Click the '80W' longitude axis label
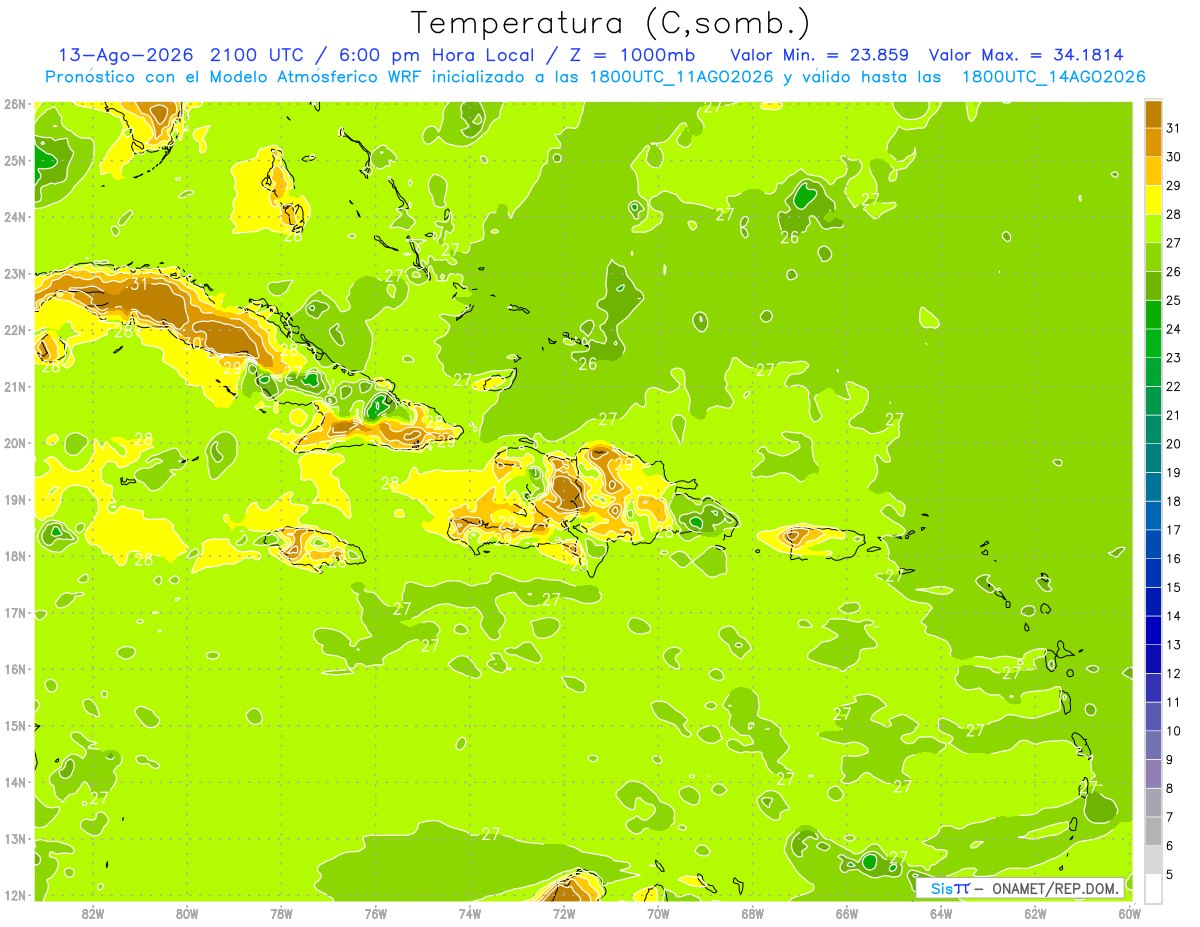Image resolution: width=1200 pixels, height=927 pixels. [187, 912]
